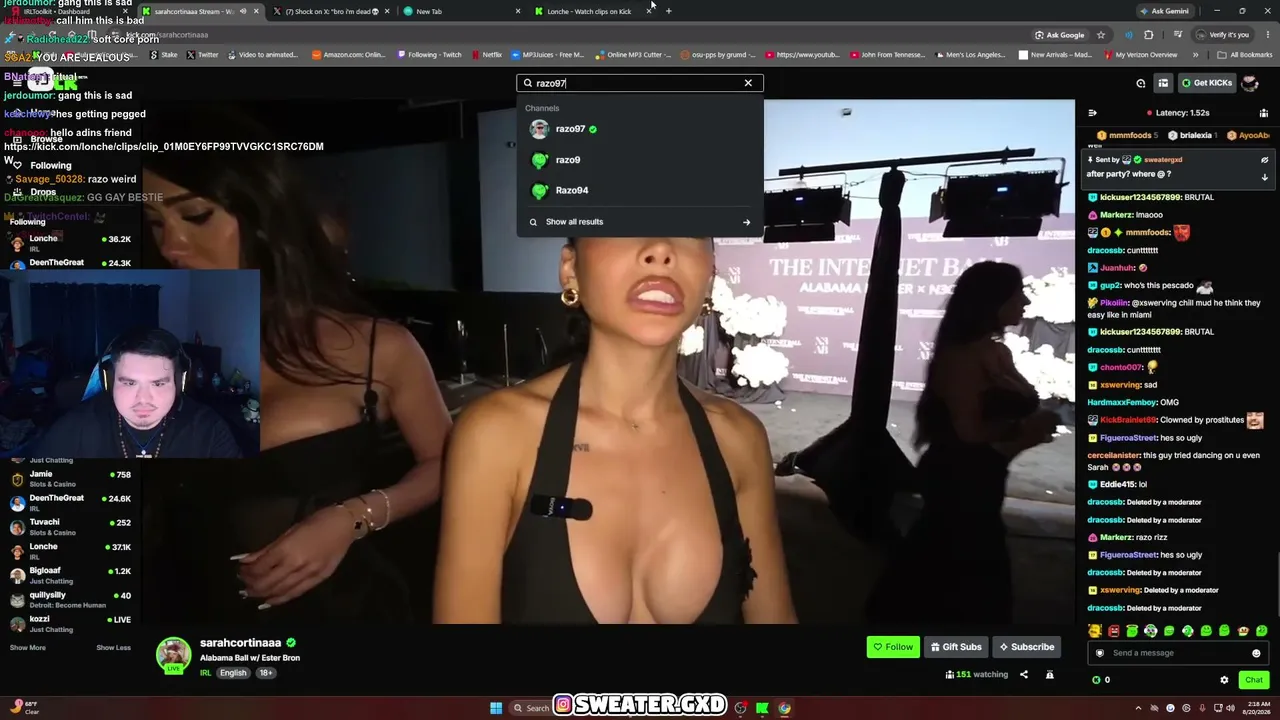Select the yellow emote in quick emote bar
The image size is (1280, 720).
pos(1095,631)
